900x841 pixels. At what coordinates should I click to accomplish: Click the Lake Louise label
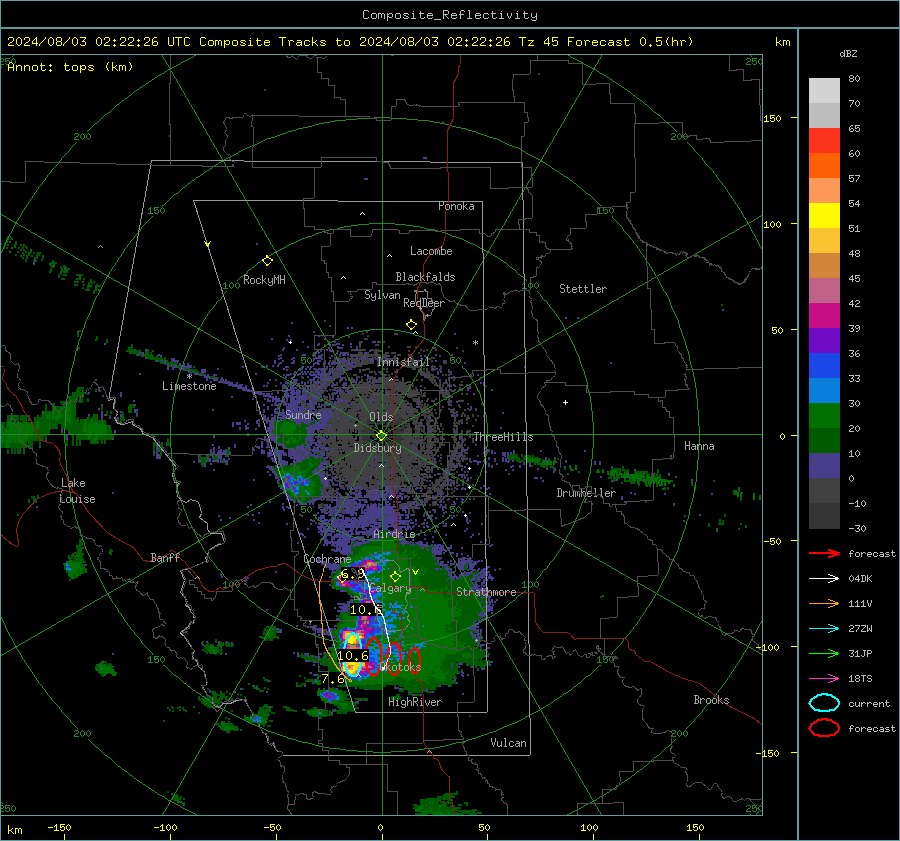[x=77, y=491]
